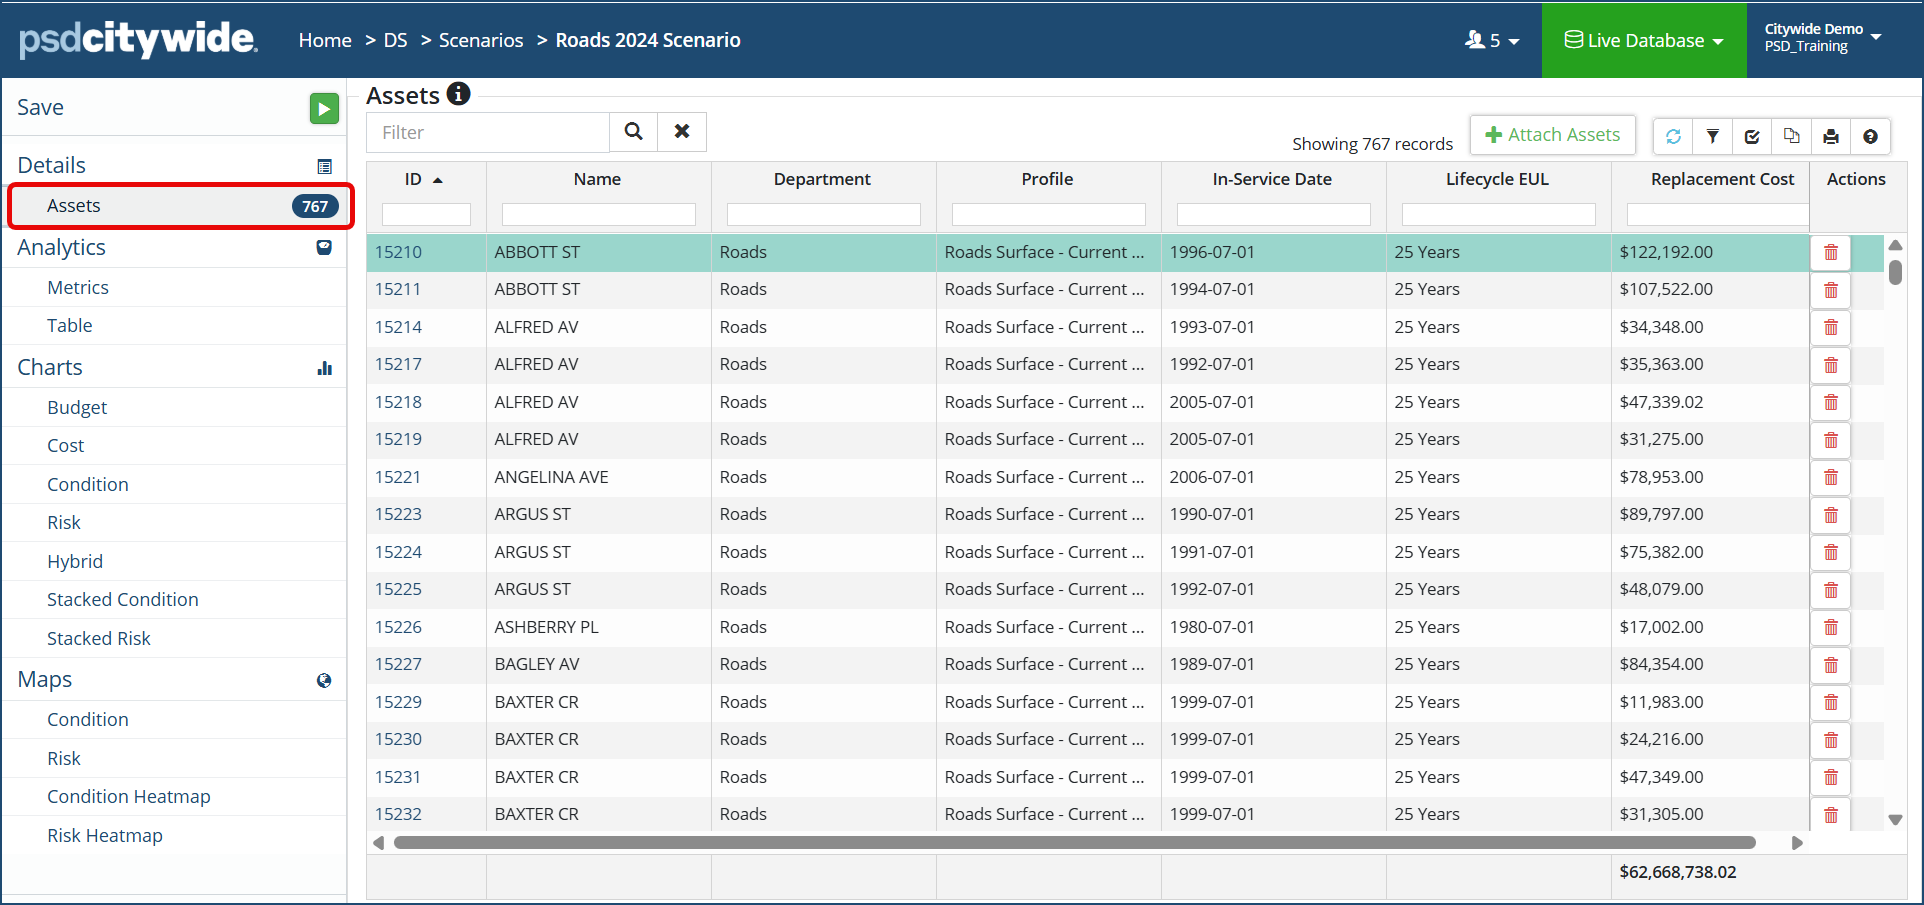Print the assets table

(1830, 136)
